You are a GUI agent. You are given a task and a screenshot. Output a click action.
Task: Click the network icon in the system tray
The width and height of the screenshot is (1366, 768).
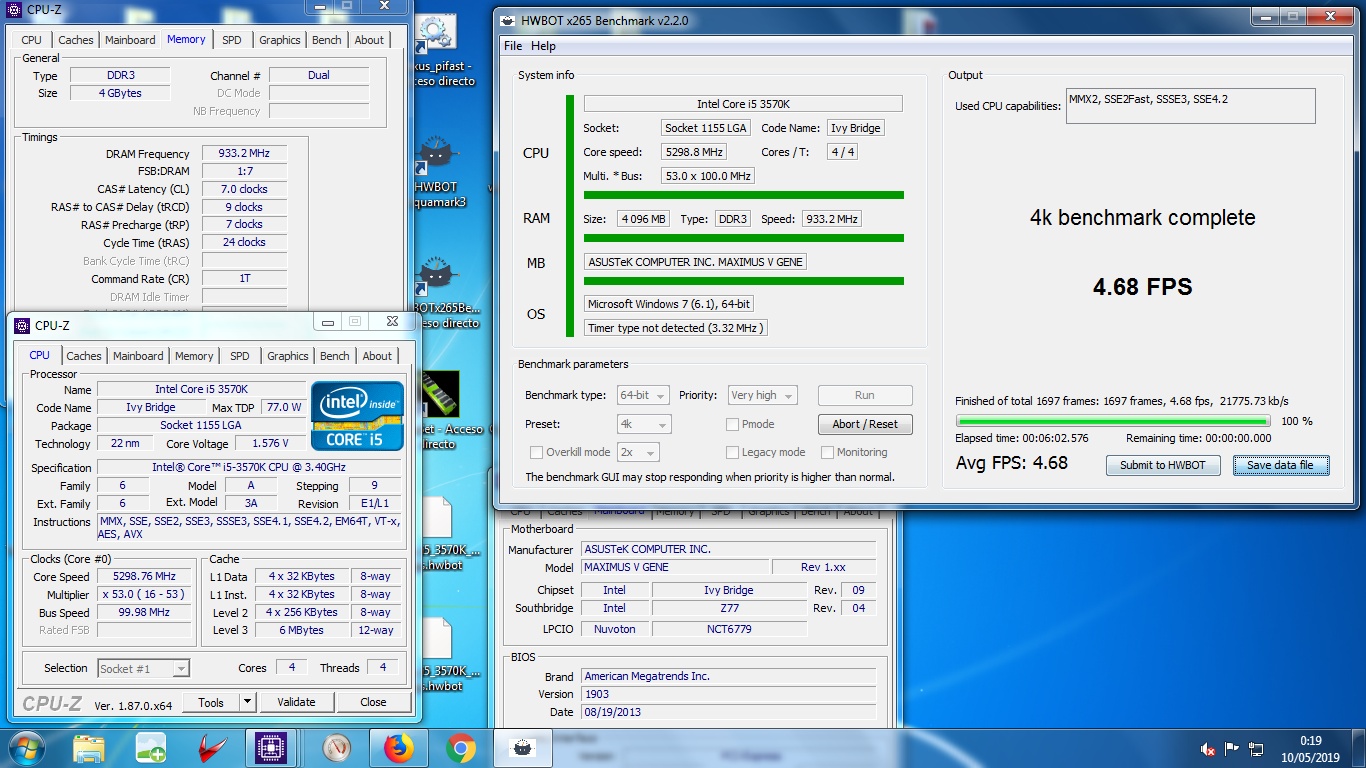1257,749
